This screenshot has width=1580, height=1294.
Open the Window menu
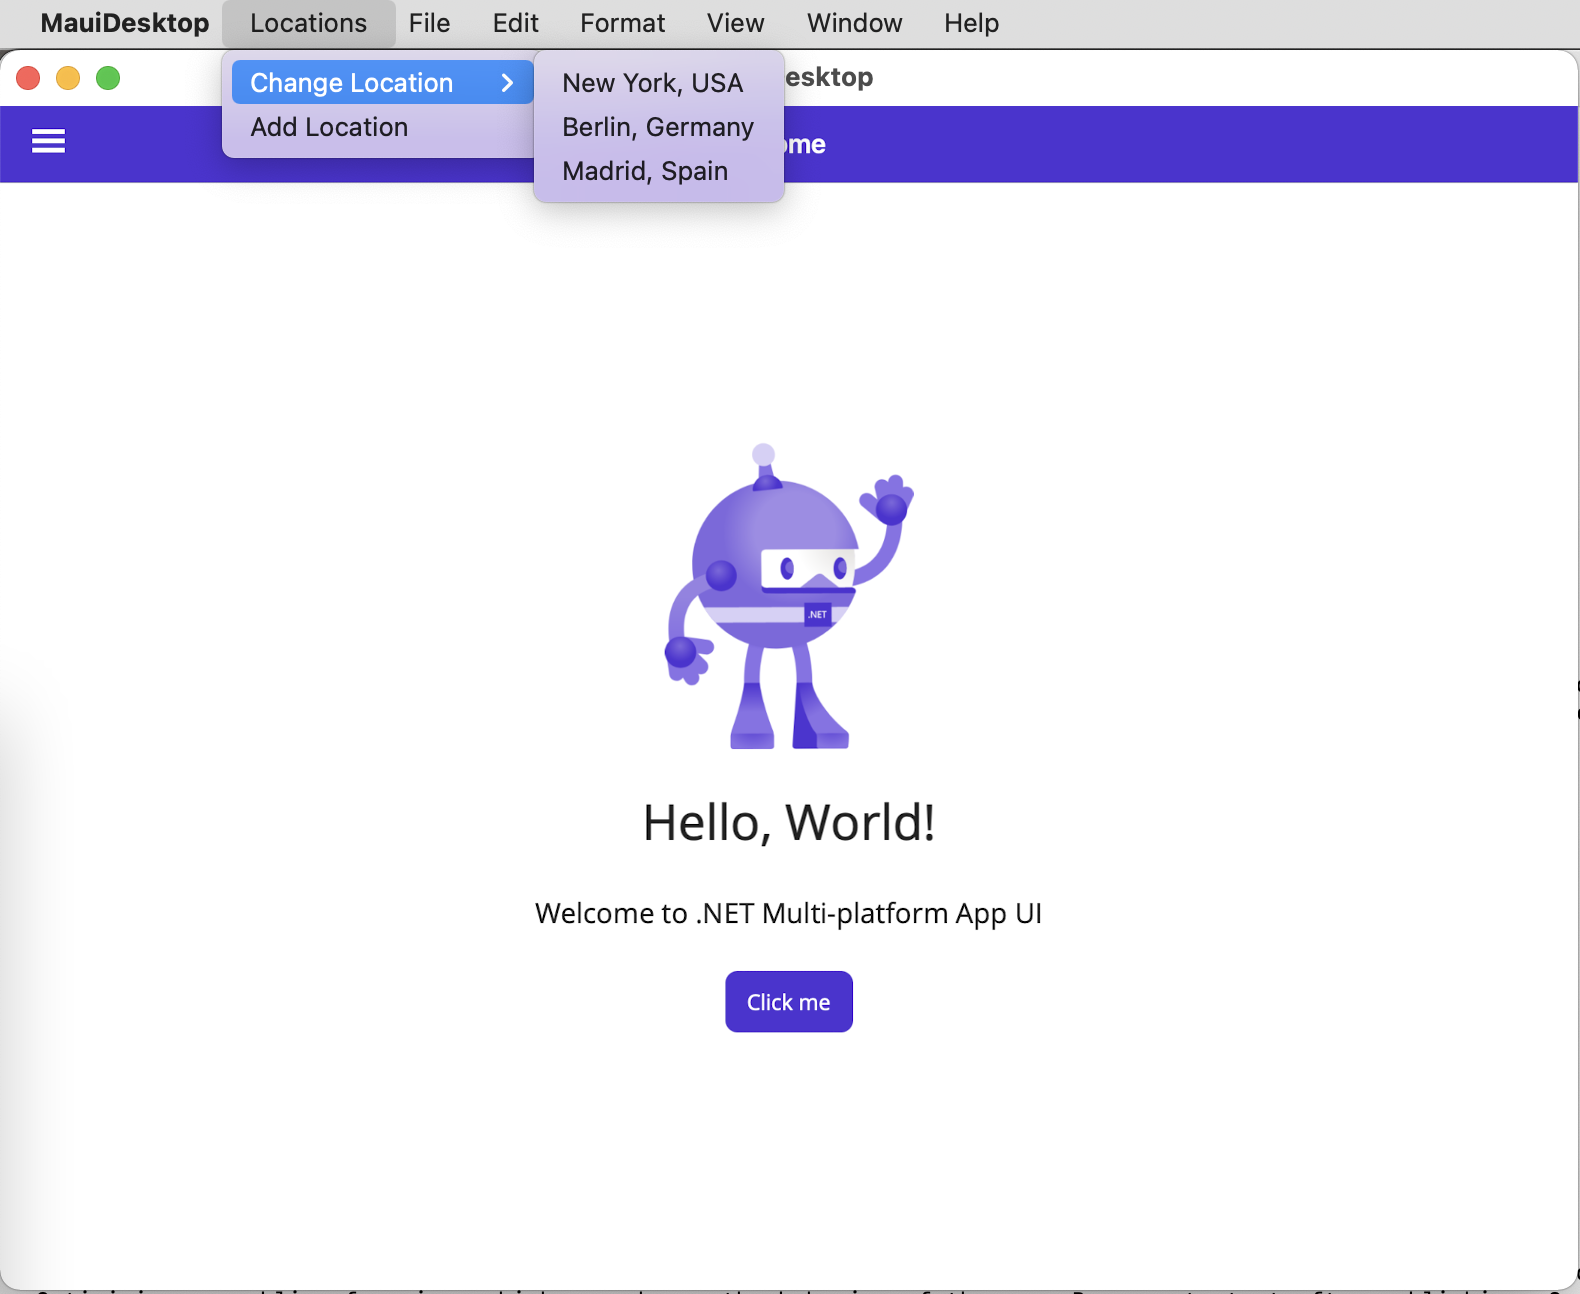coord(855,23)
